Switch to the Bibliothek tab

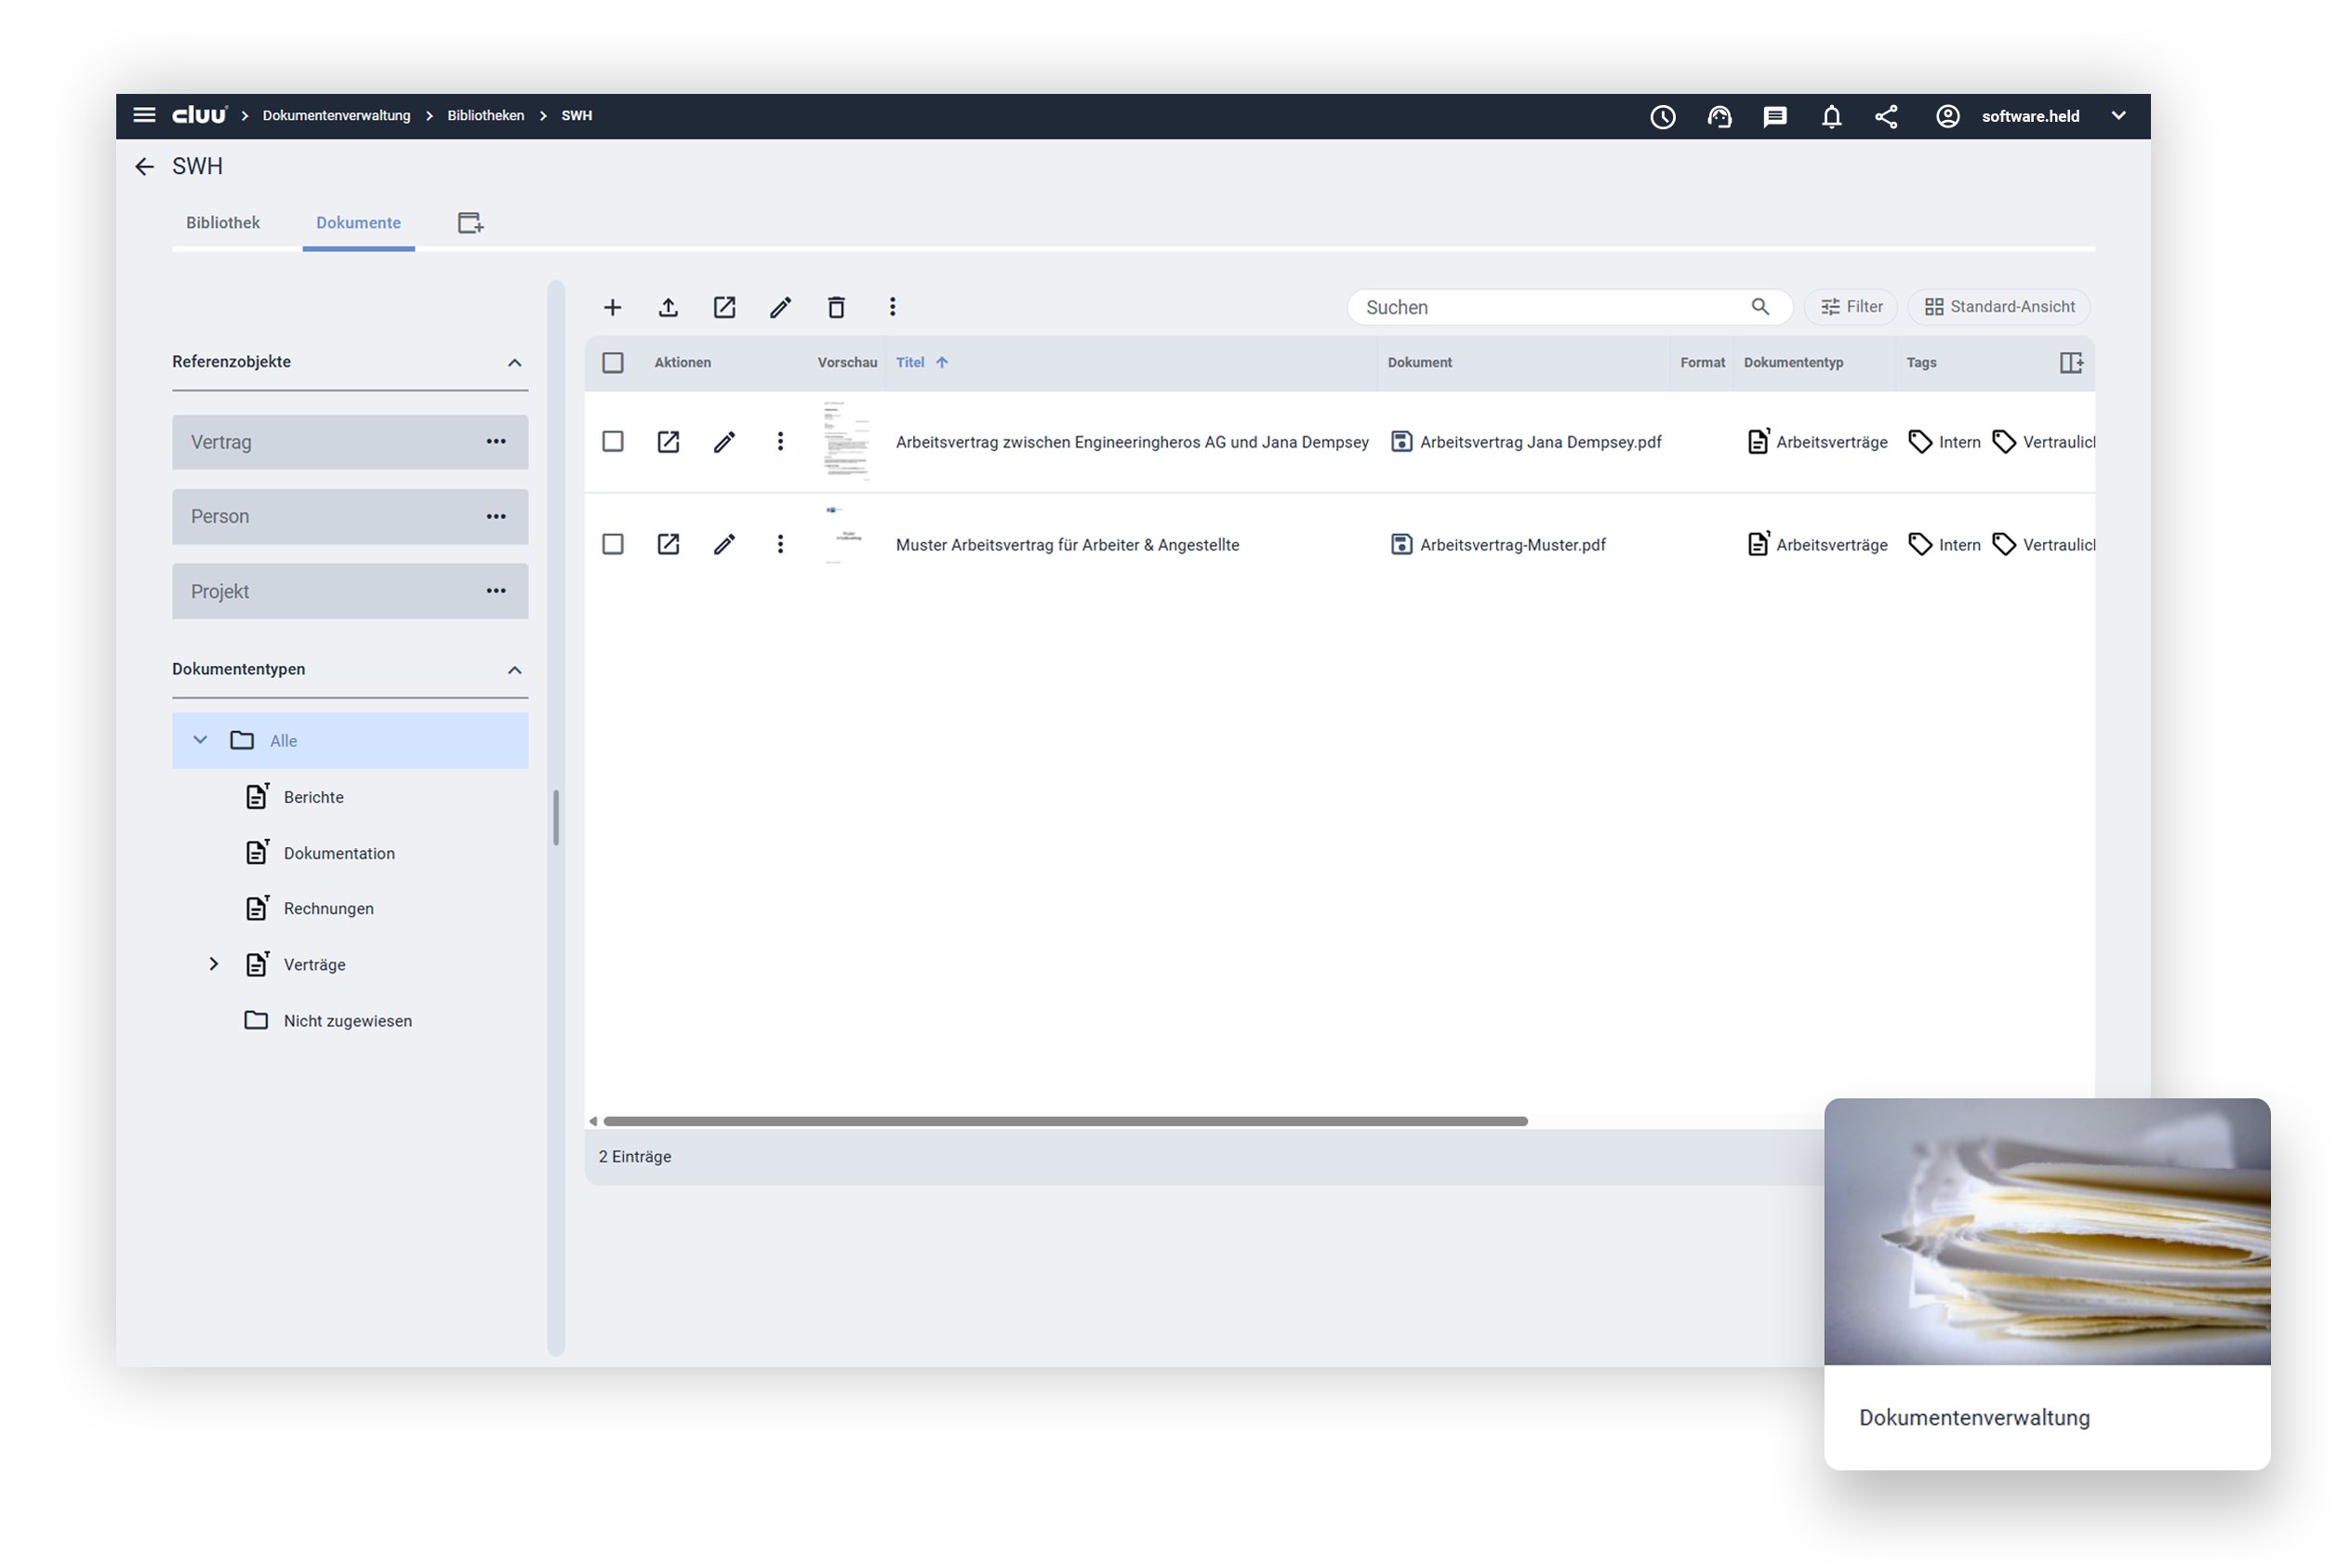click(x=222, y=222)
